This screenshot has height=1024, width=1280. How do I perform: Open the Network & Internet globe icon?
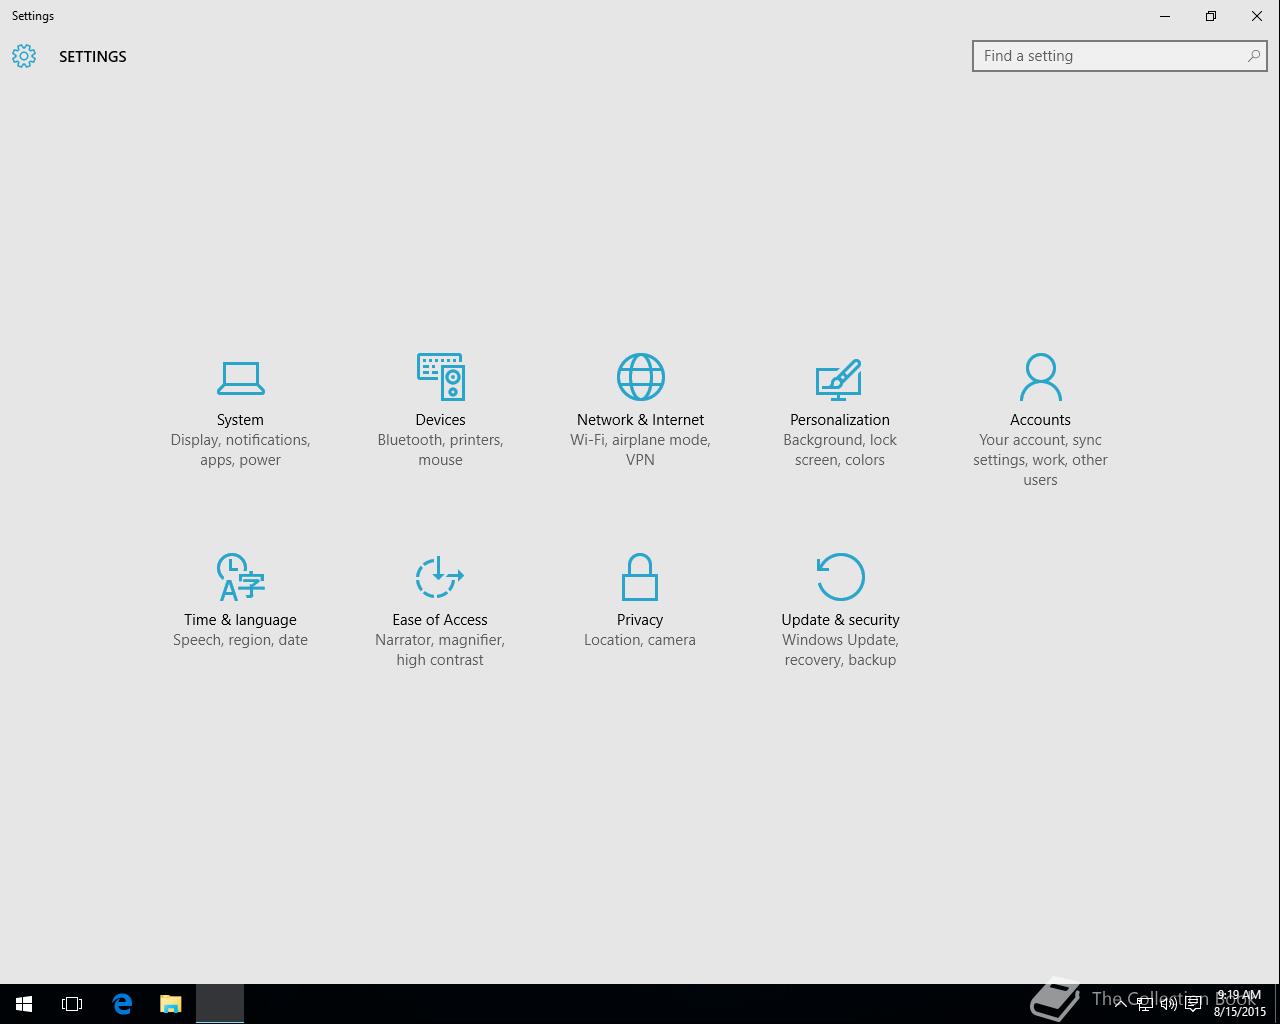click(x=640, y=377)
